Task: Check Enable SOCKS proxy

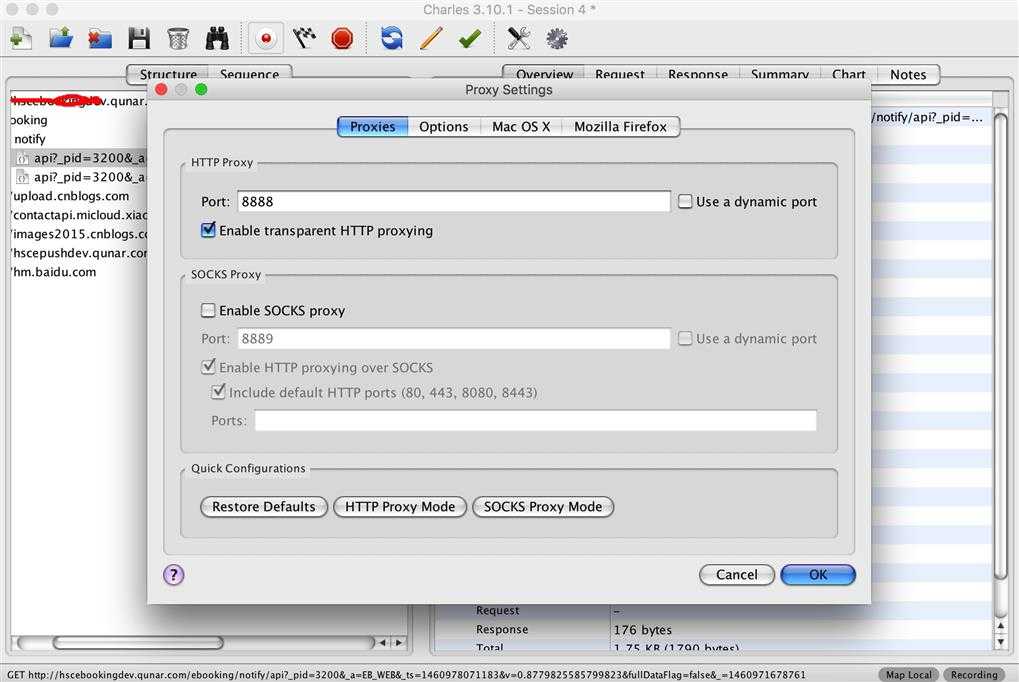Action: click(x=208, y=310)
